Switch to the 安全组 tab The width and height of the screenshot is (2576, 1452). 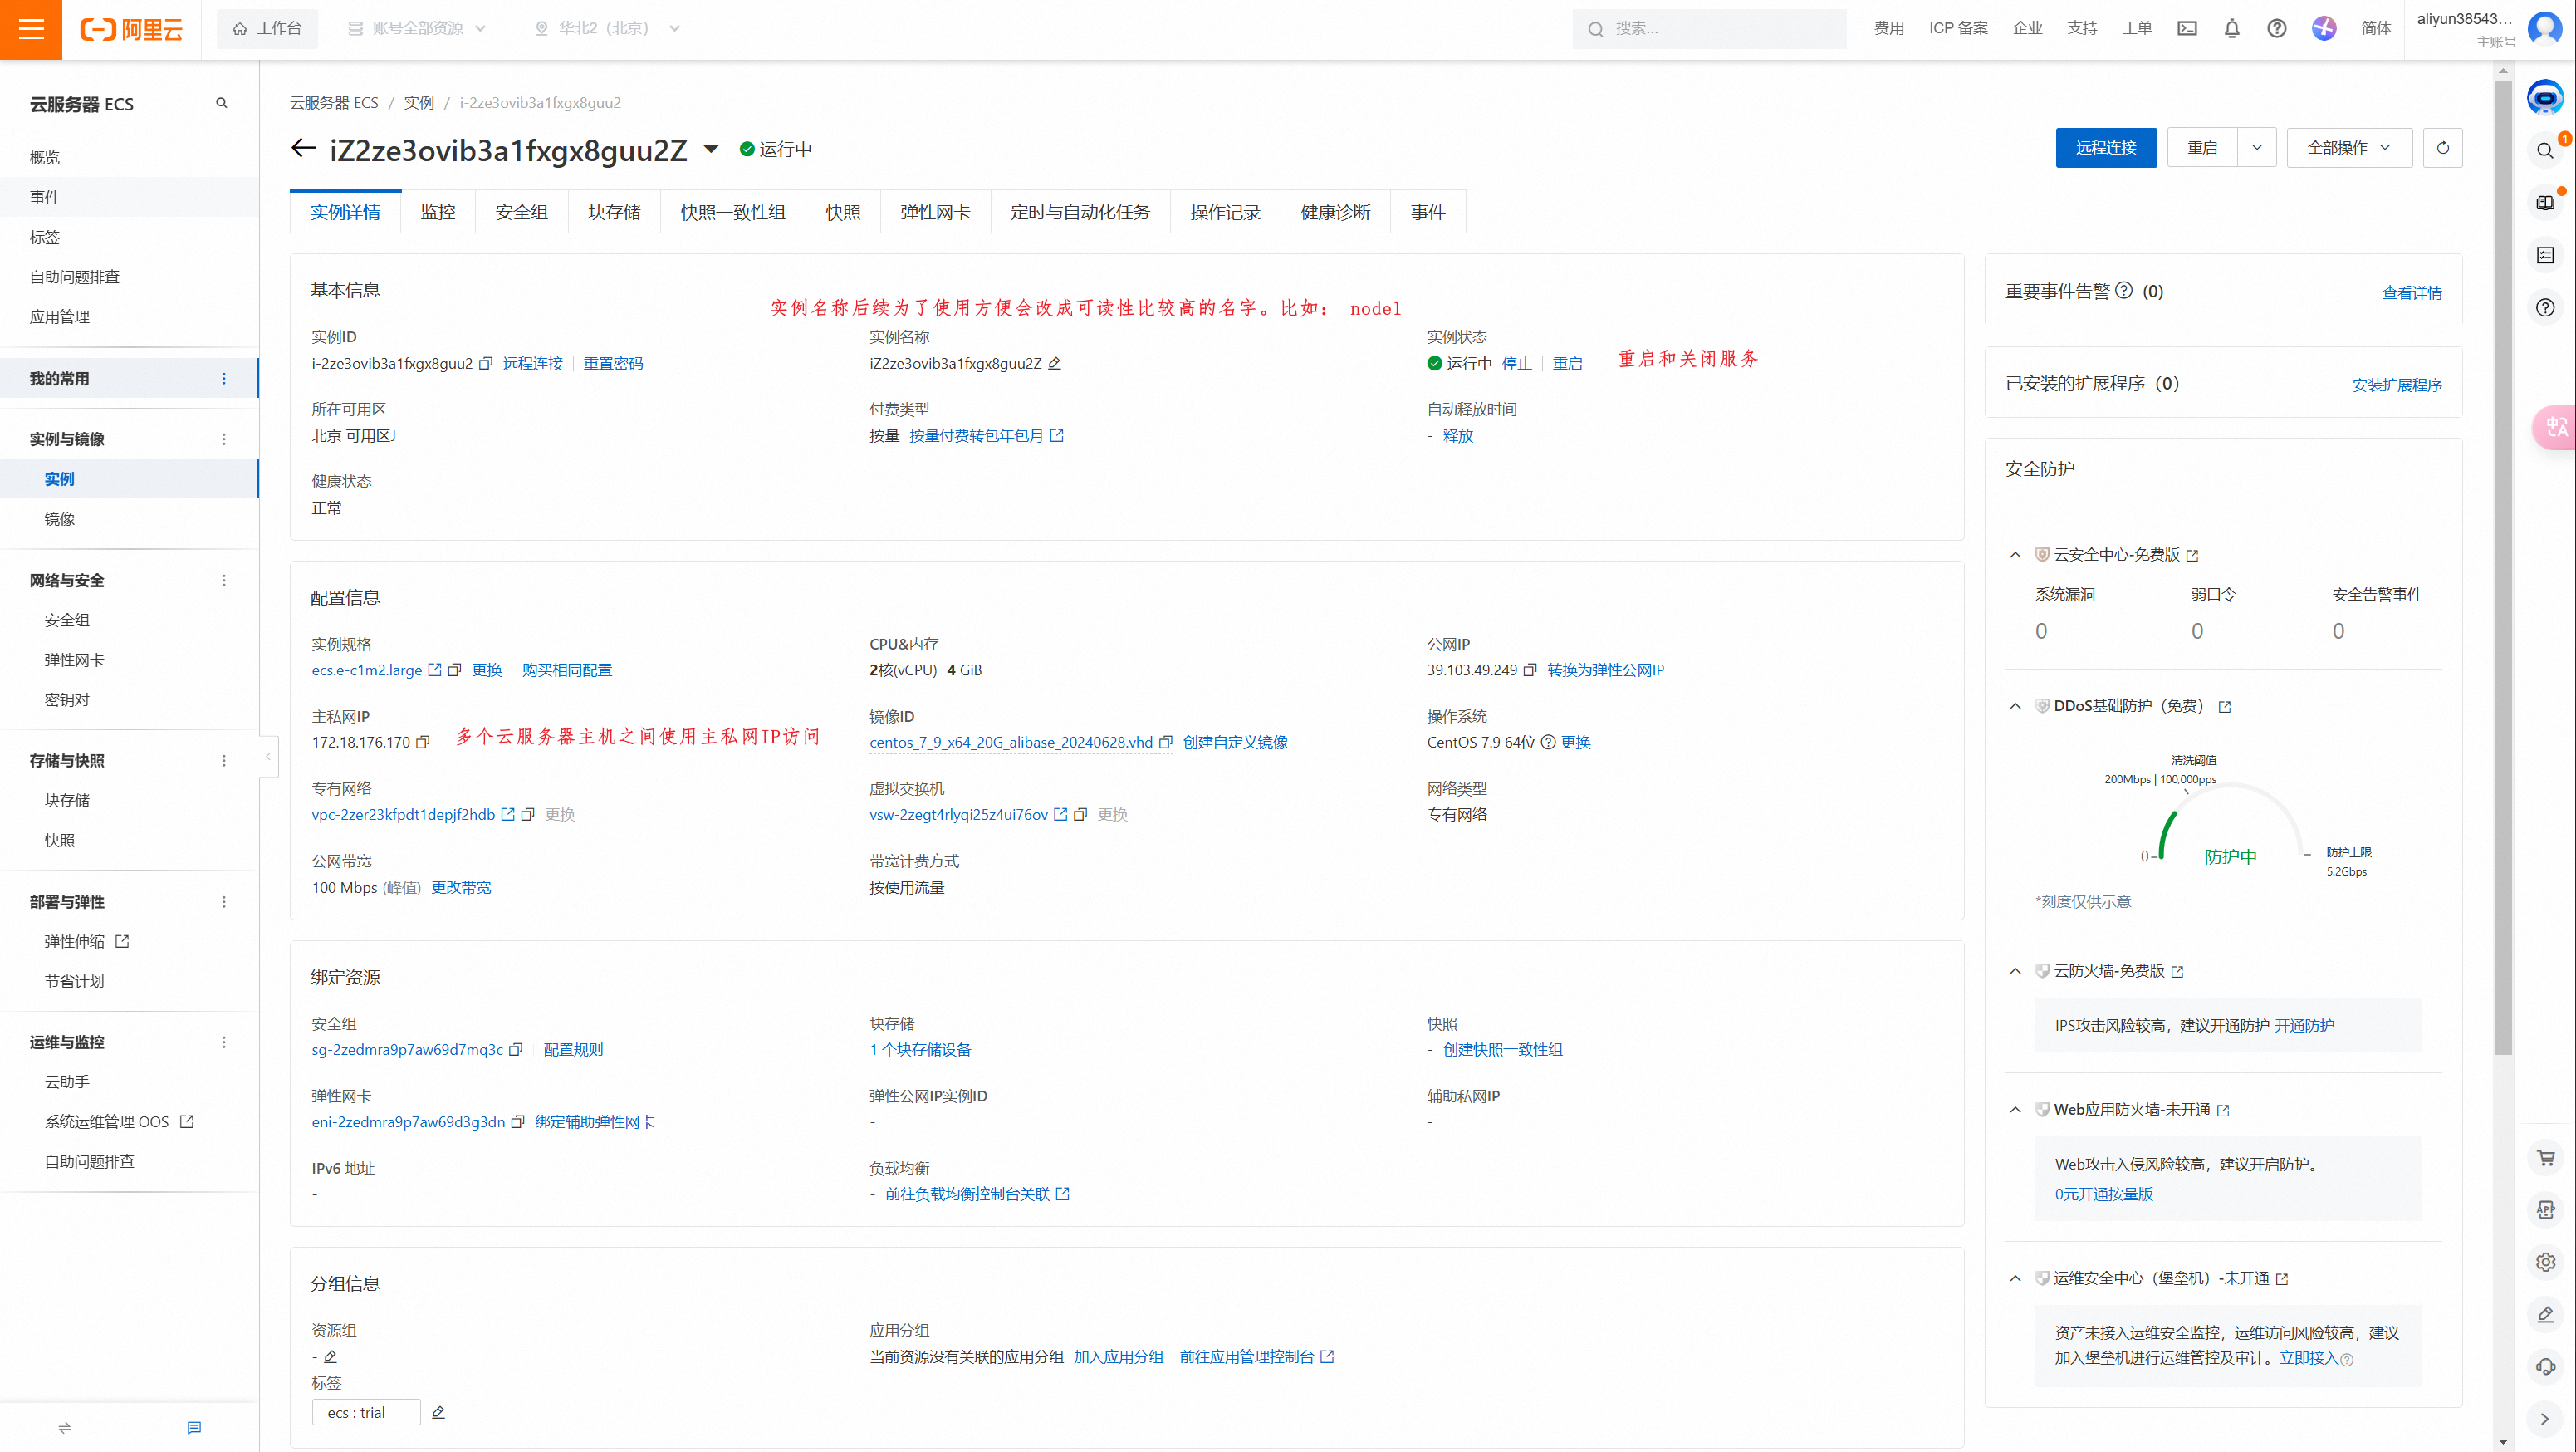[521, 212]
